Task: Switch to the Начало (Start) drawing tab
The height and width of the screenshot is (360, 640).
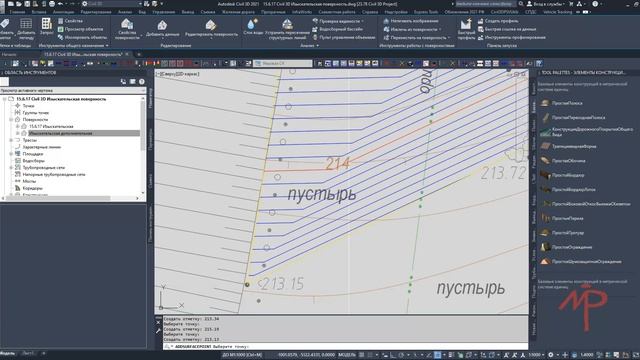Action: pos(9,54)
